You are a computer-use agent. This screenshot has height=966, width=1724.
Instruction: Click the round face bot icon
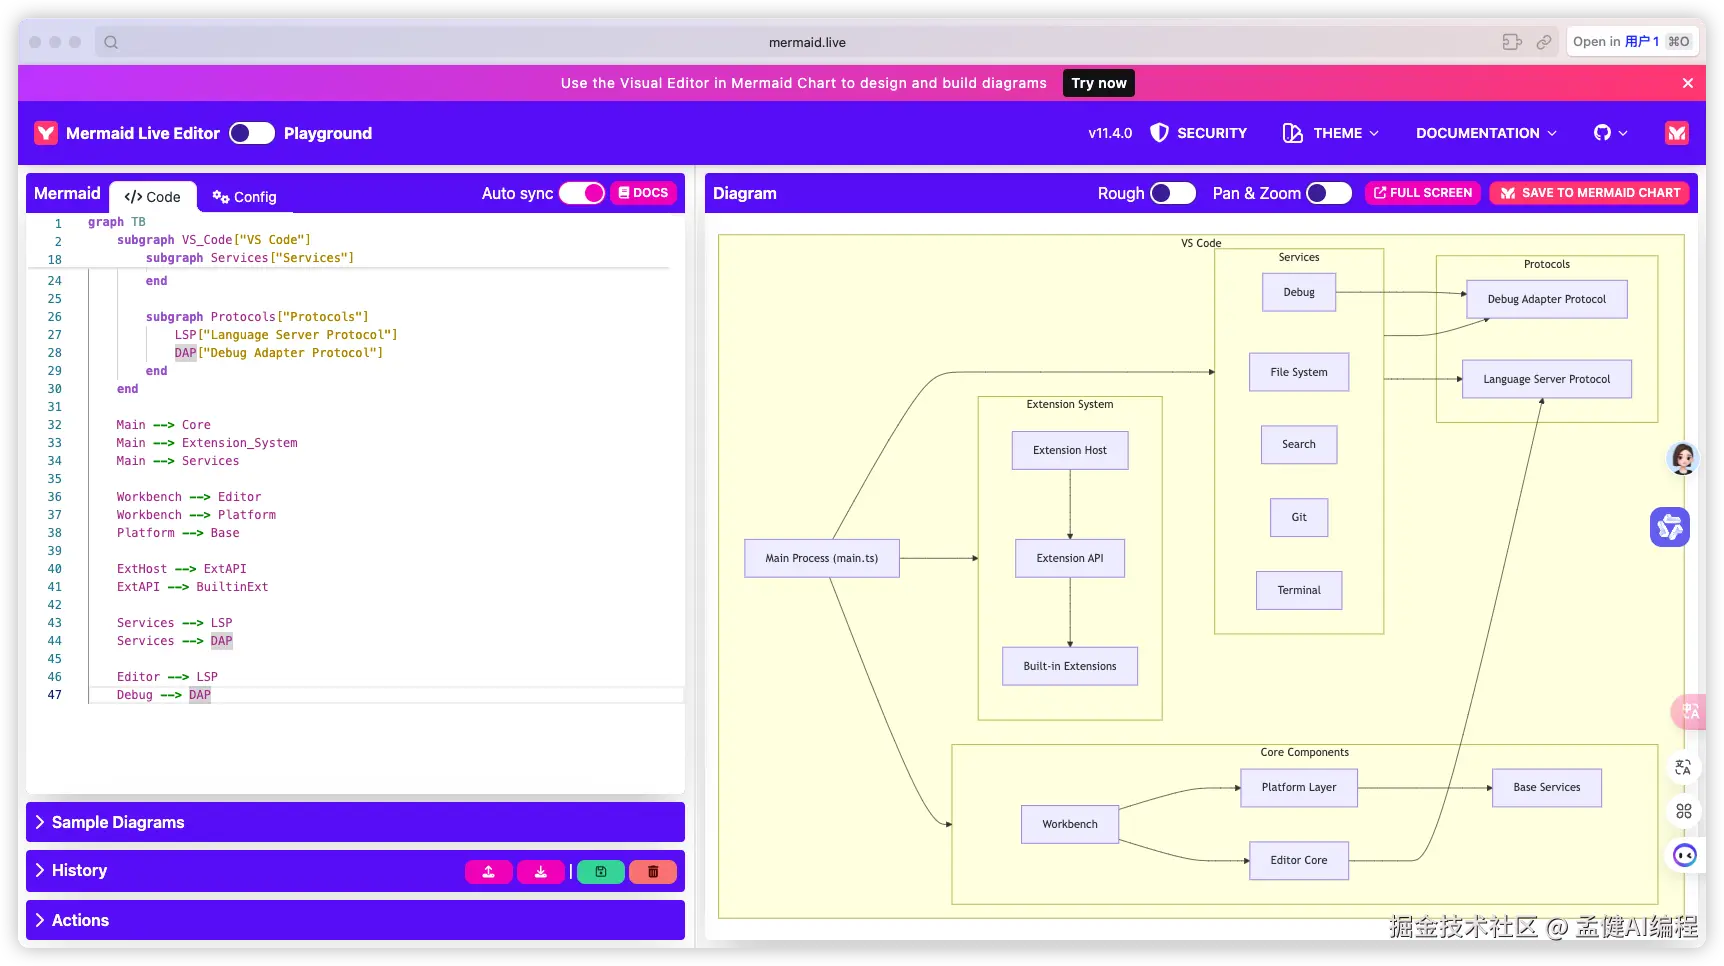pyautogui.click(x=1685, y=856)
